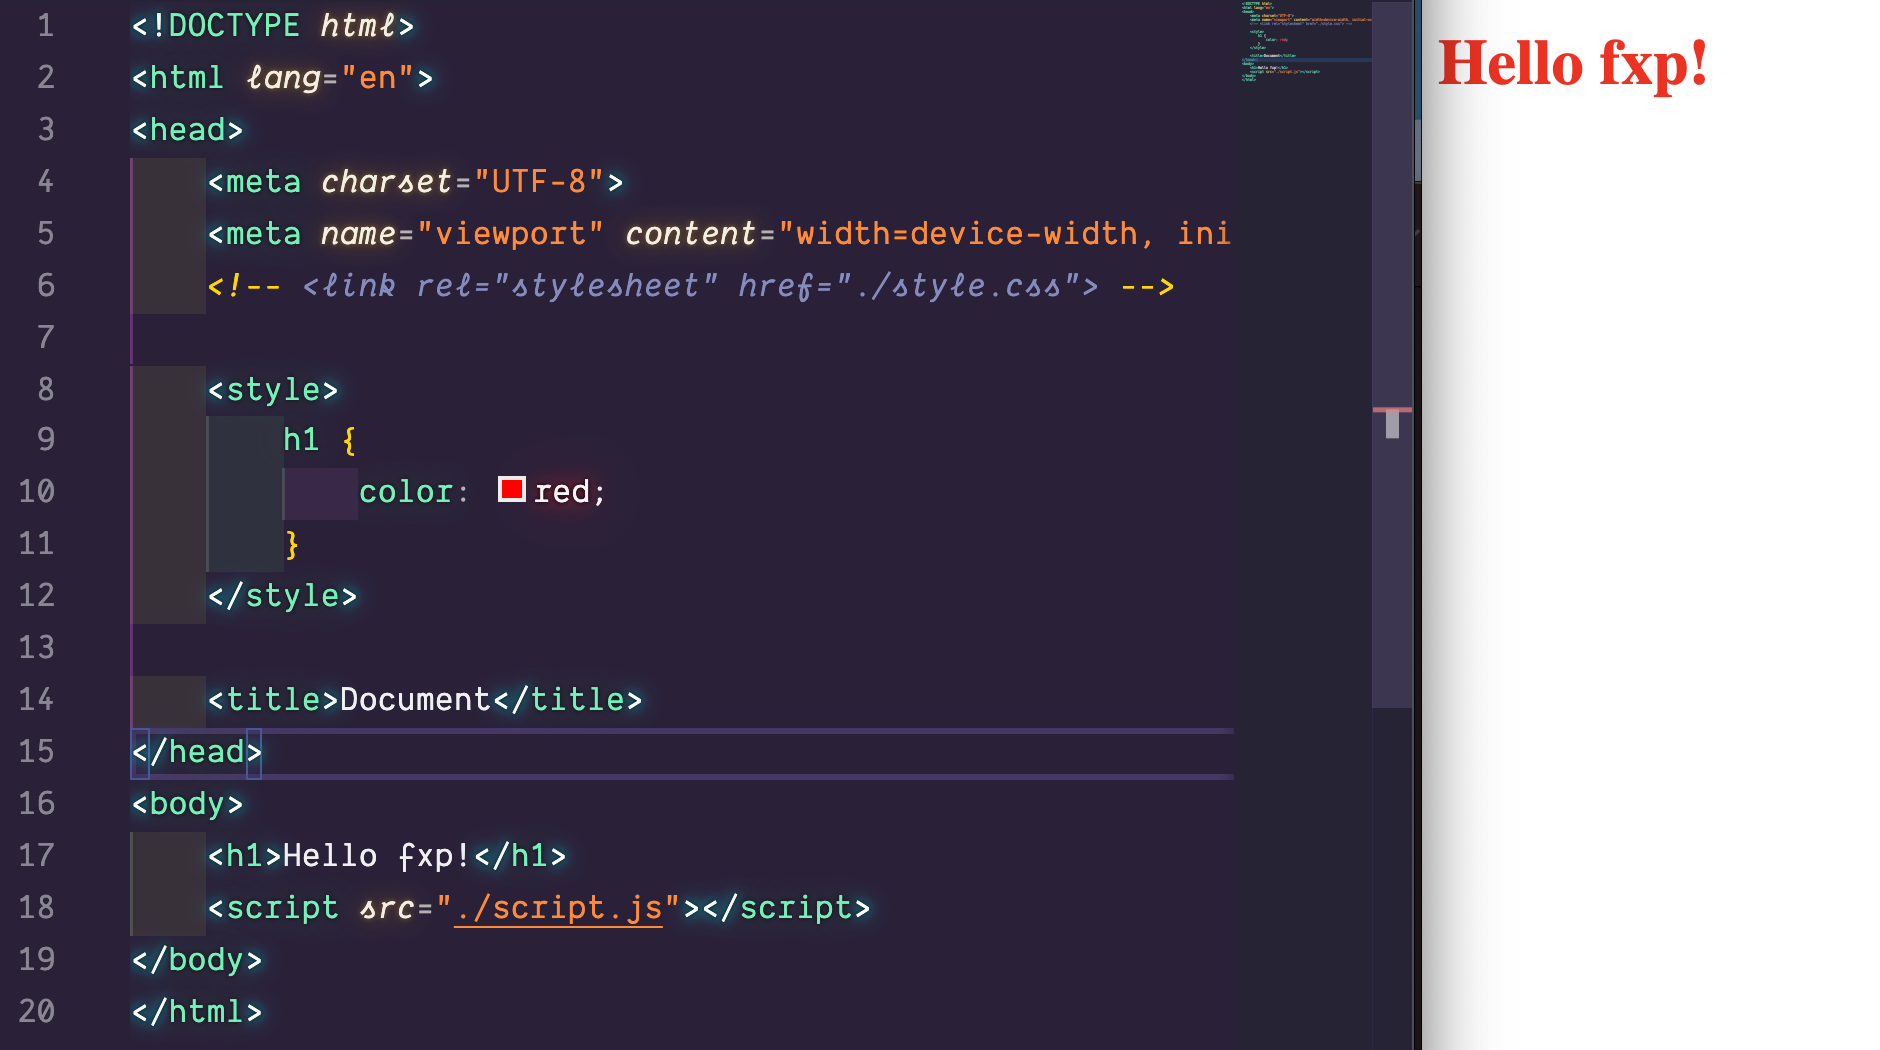The width and height of the screenshot is (1880, 1050).
Task: Click the opening <body> tag on line 16
Action: pyautogui.click(x=186, y=803)
